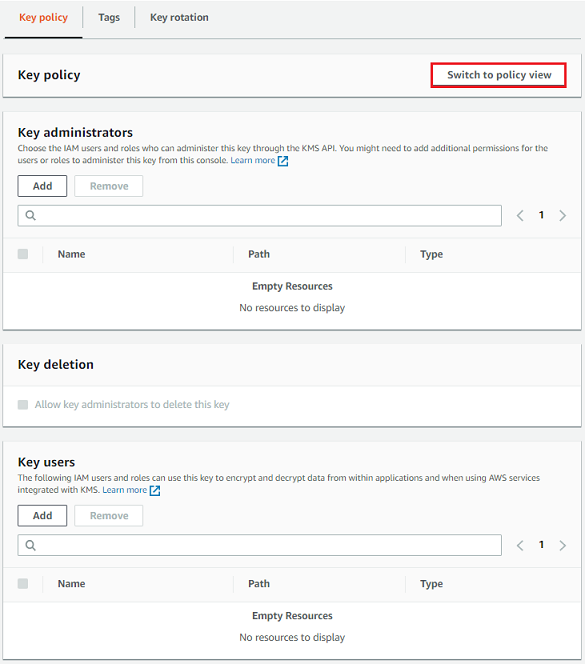Screen dimensions: 585x664
Task: Add a key user
Action: click(x=42, y=515)
